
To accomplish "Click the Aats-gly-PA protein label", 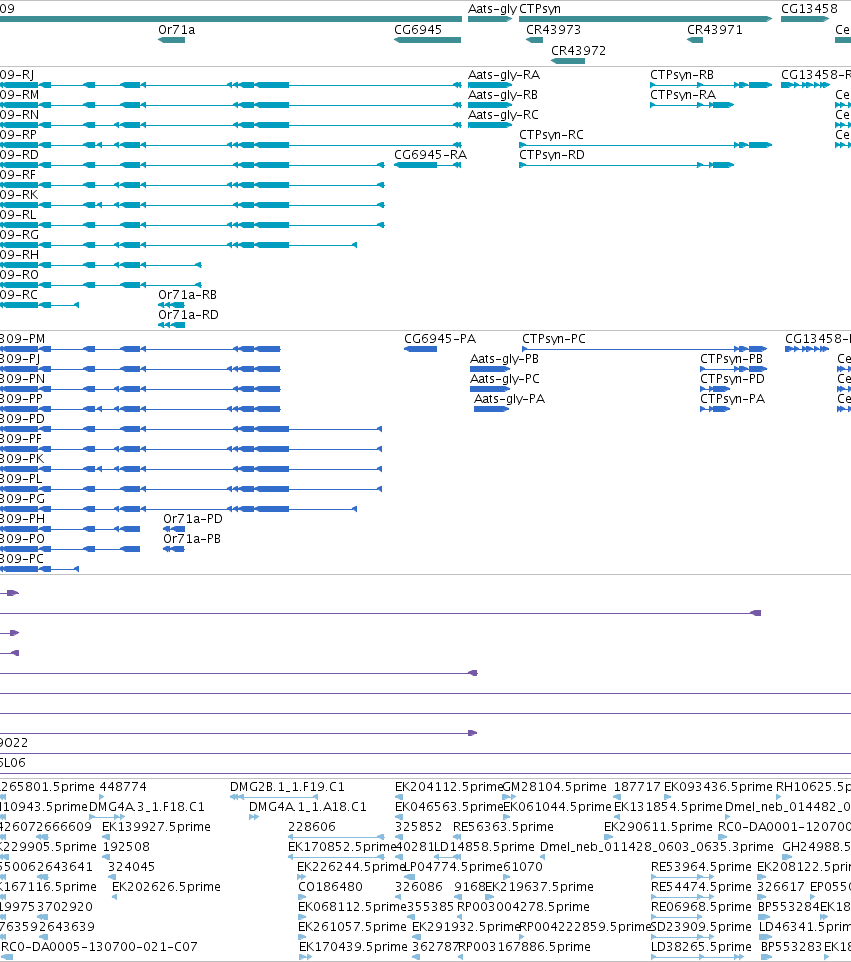I will [509, 399].
